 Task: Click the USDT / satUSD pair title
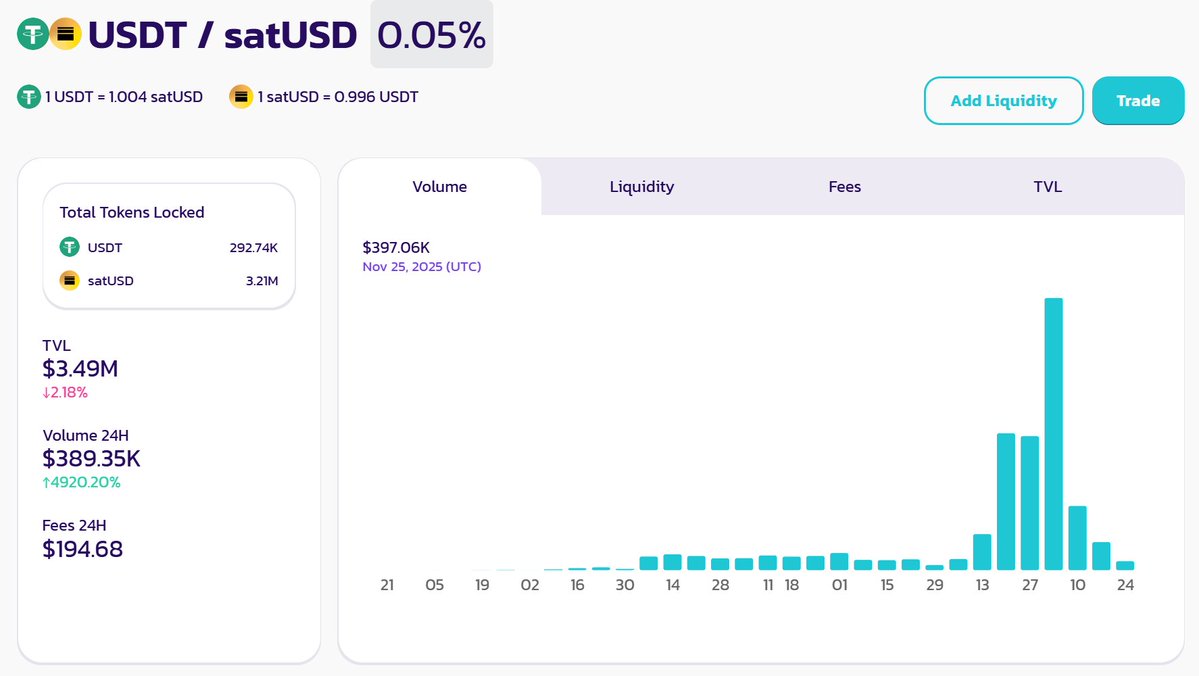click(223, 35)
